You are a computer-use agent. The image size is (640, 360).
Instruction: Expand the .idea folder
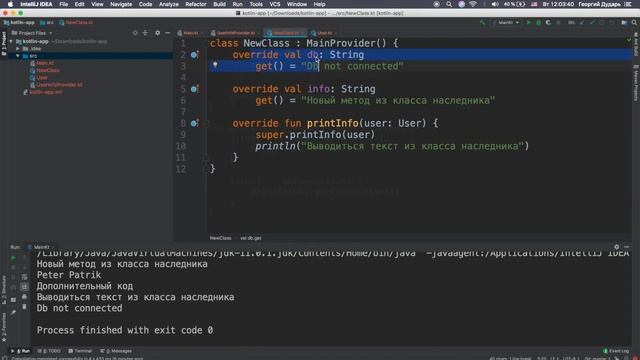(18, 49)
